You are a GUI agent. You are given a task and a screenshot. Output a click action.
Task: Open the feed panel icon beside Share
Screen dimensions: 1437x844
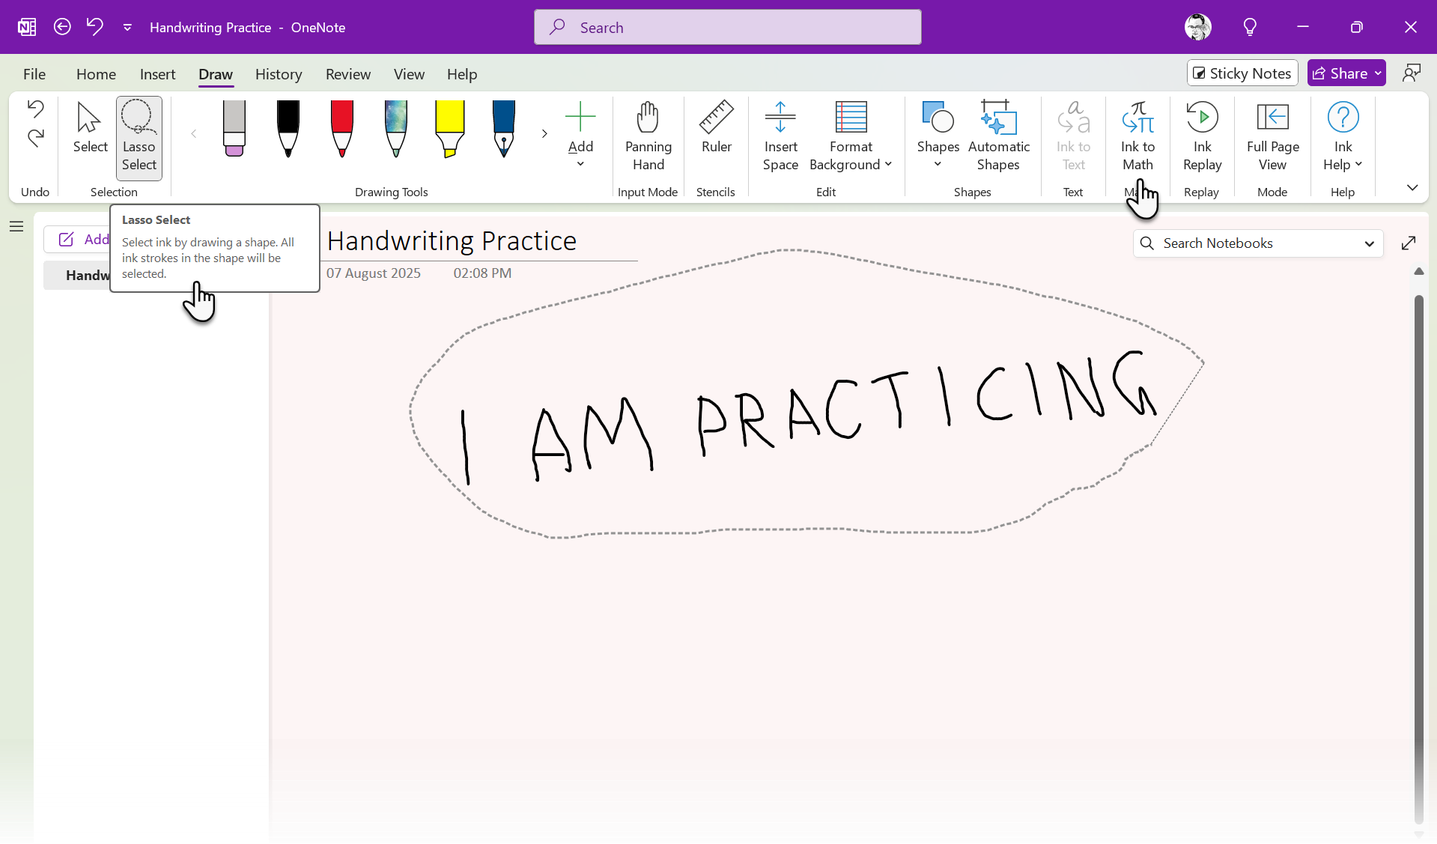click(x=1412, y=73)
